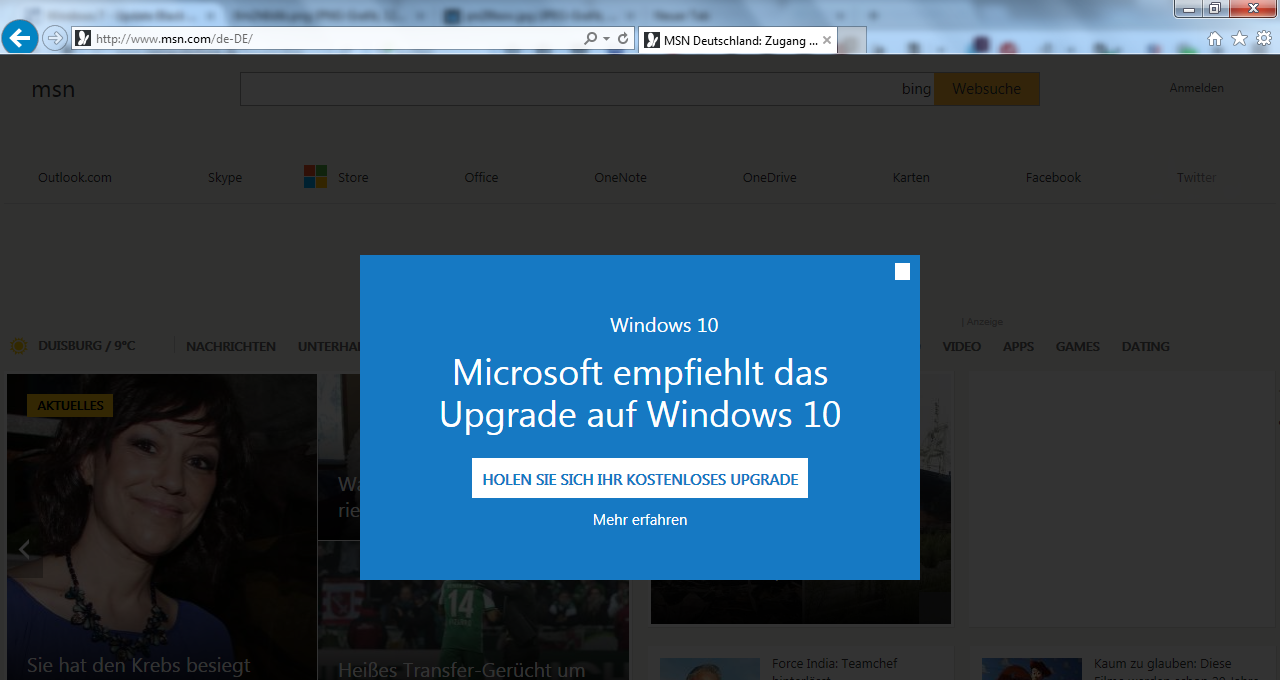Click the Refresh icon in address bar
The width and height of the screenshot is (1280, 680).
(624, 38)
